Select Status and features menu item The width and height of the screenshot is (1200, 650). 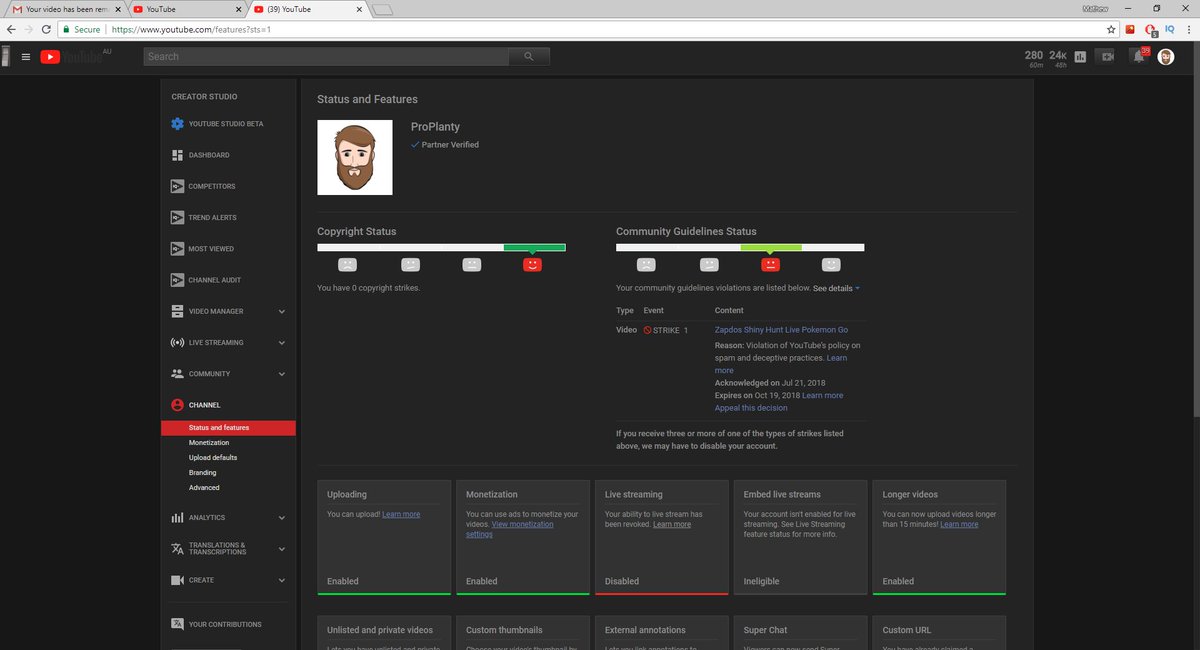(228, 428)
